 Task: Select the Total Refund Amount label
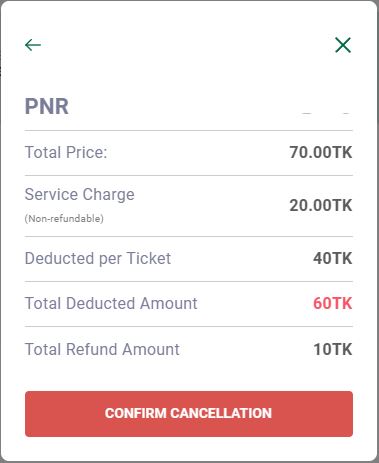click(x=102, y=349)
